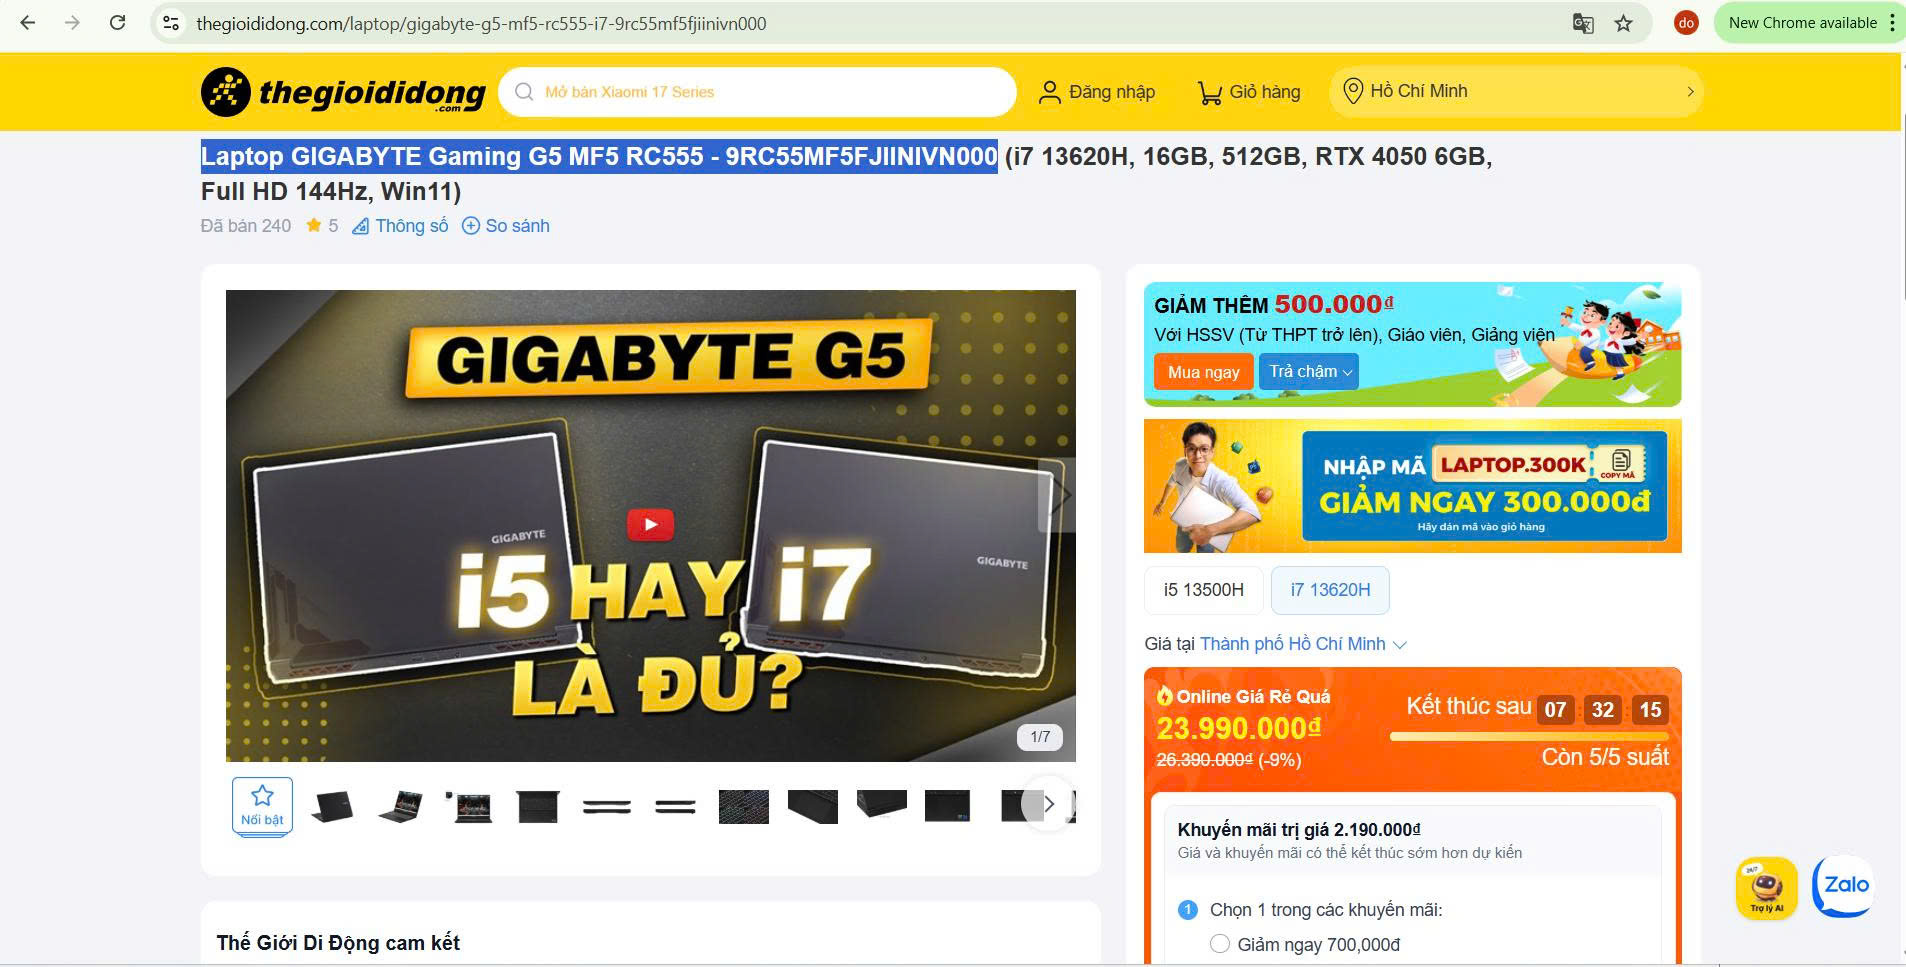
Task: Open the Thành phố Hồ Chí Minh price location dropdown
Action: tap(1303, 644)
